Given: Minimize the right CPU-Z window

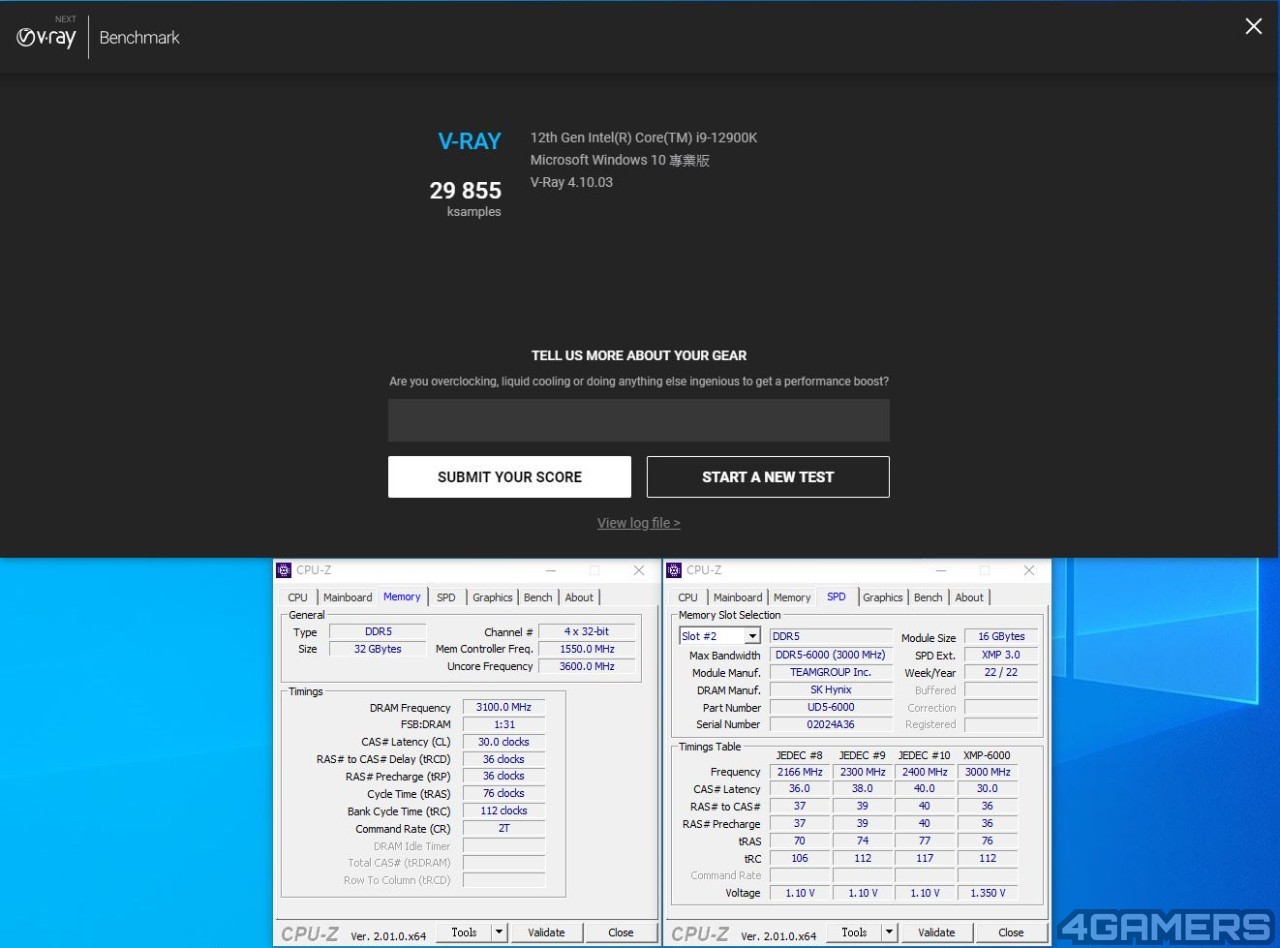Looking at the screenshot, I should pyautogui.click(x=940, y=570).
